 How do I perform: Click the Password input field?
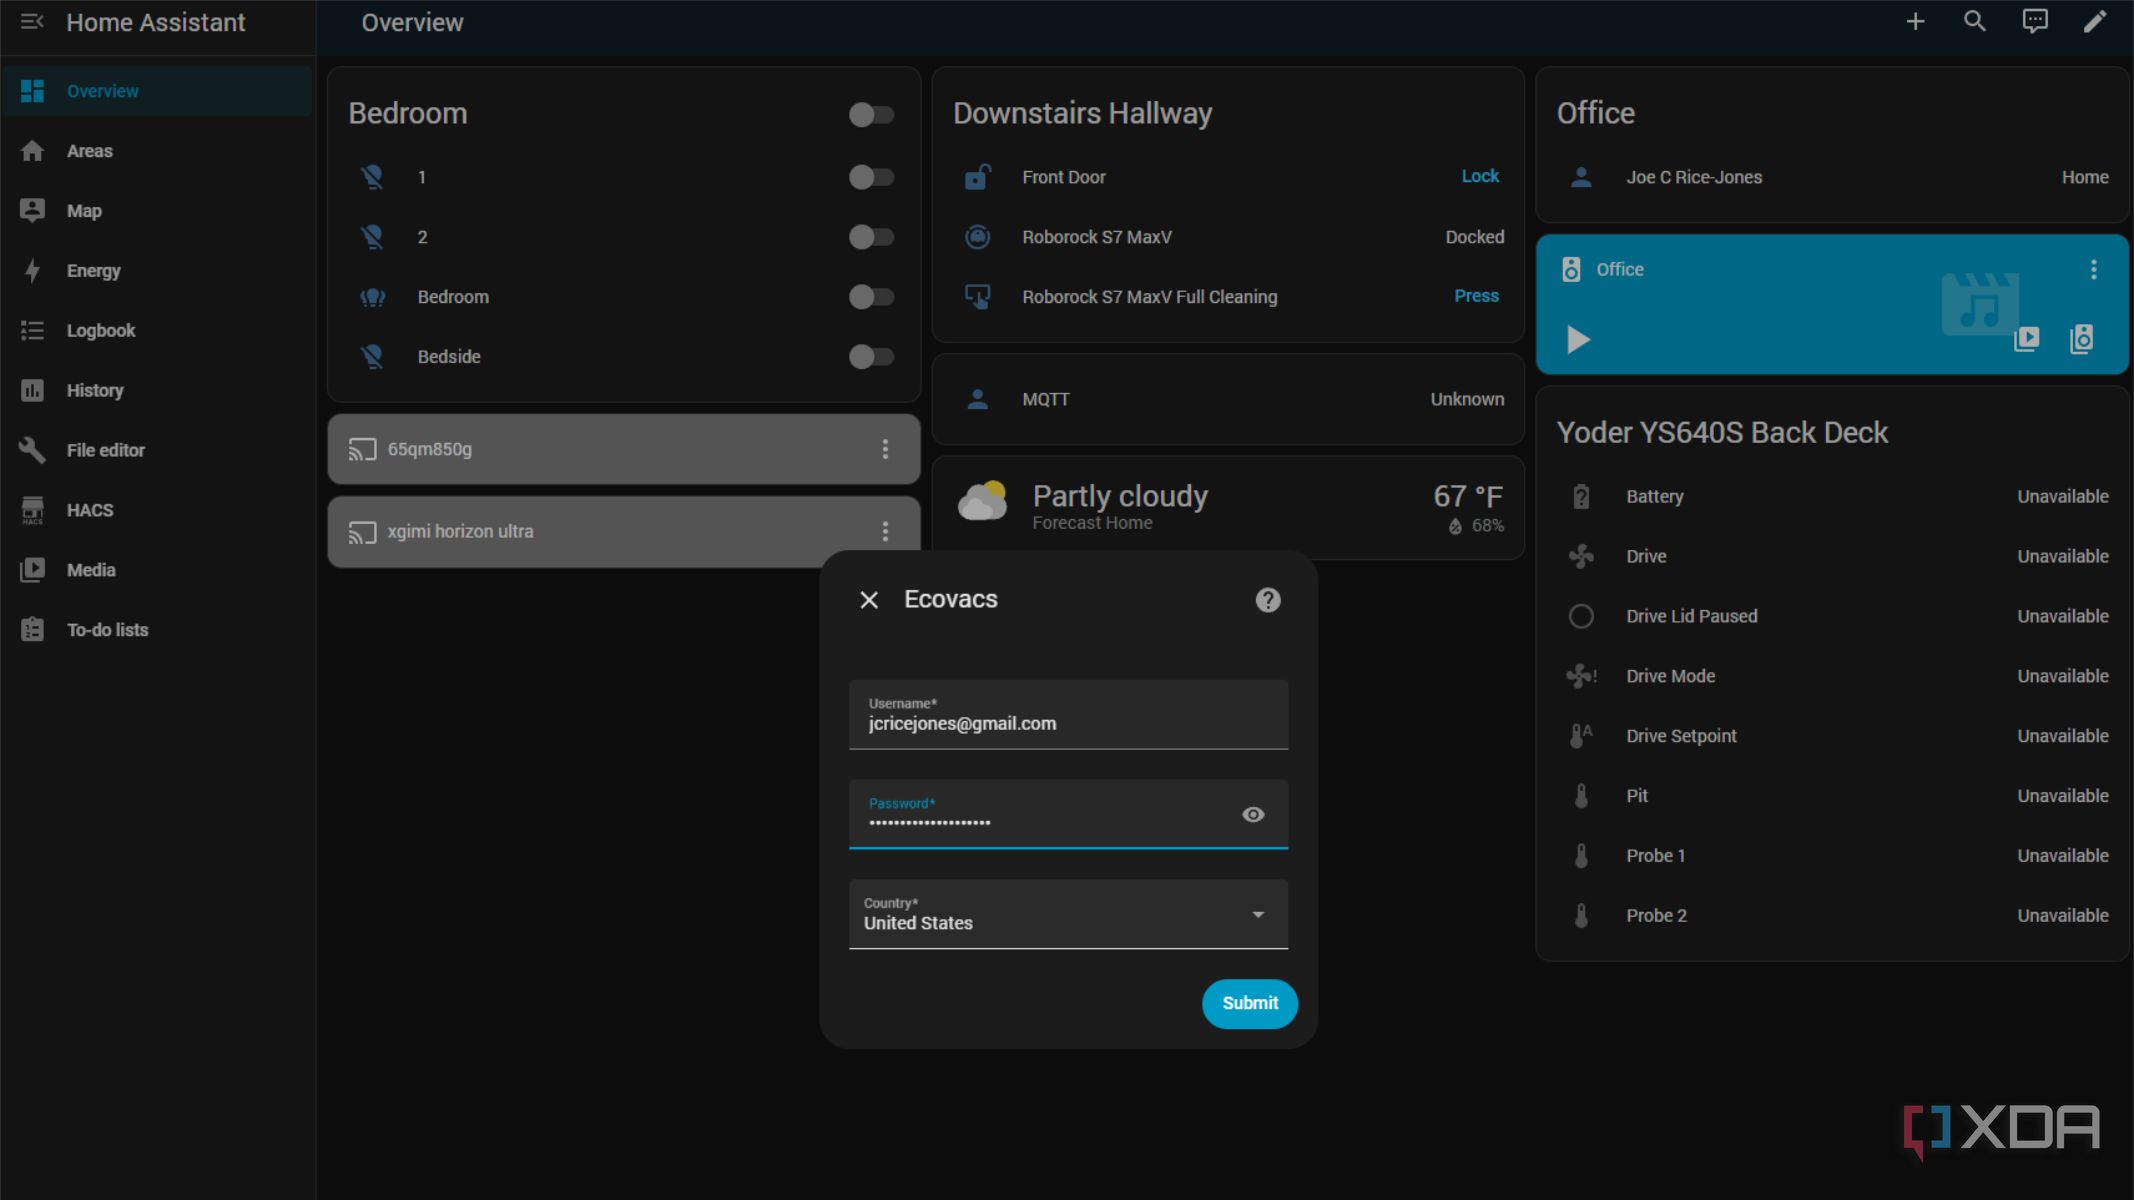pos(1068,814)
